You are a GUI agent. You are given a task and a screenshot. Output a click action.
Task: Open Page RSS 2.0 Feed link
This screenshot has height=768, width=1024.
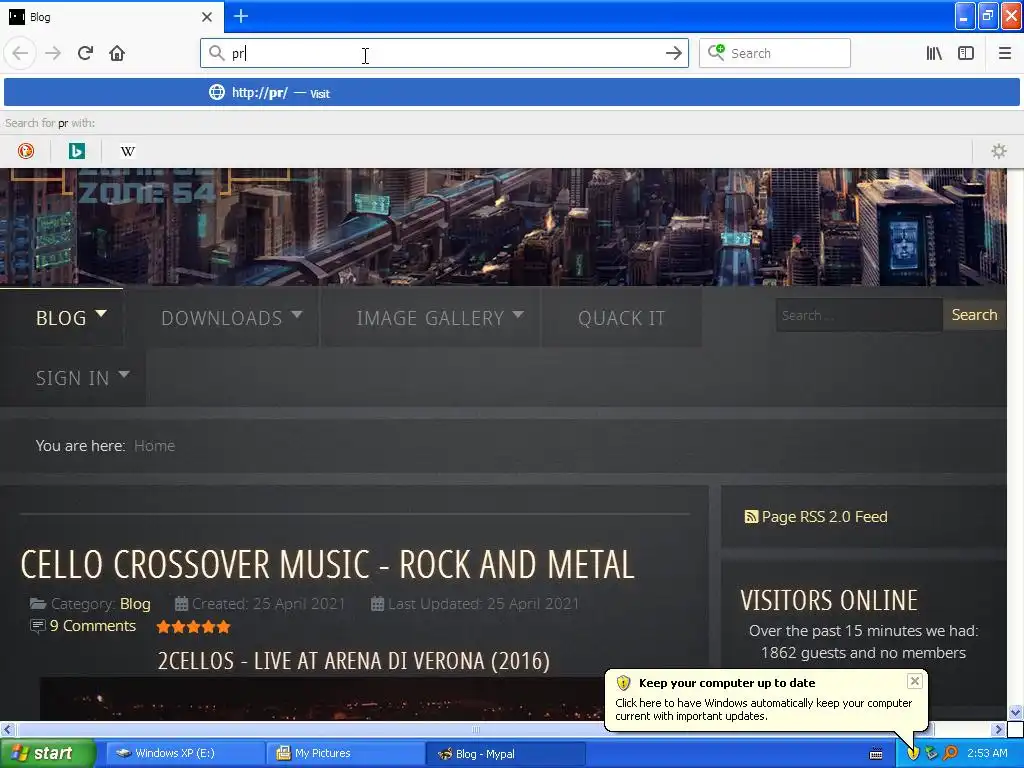(x=824, y=517)
